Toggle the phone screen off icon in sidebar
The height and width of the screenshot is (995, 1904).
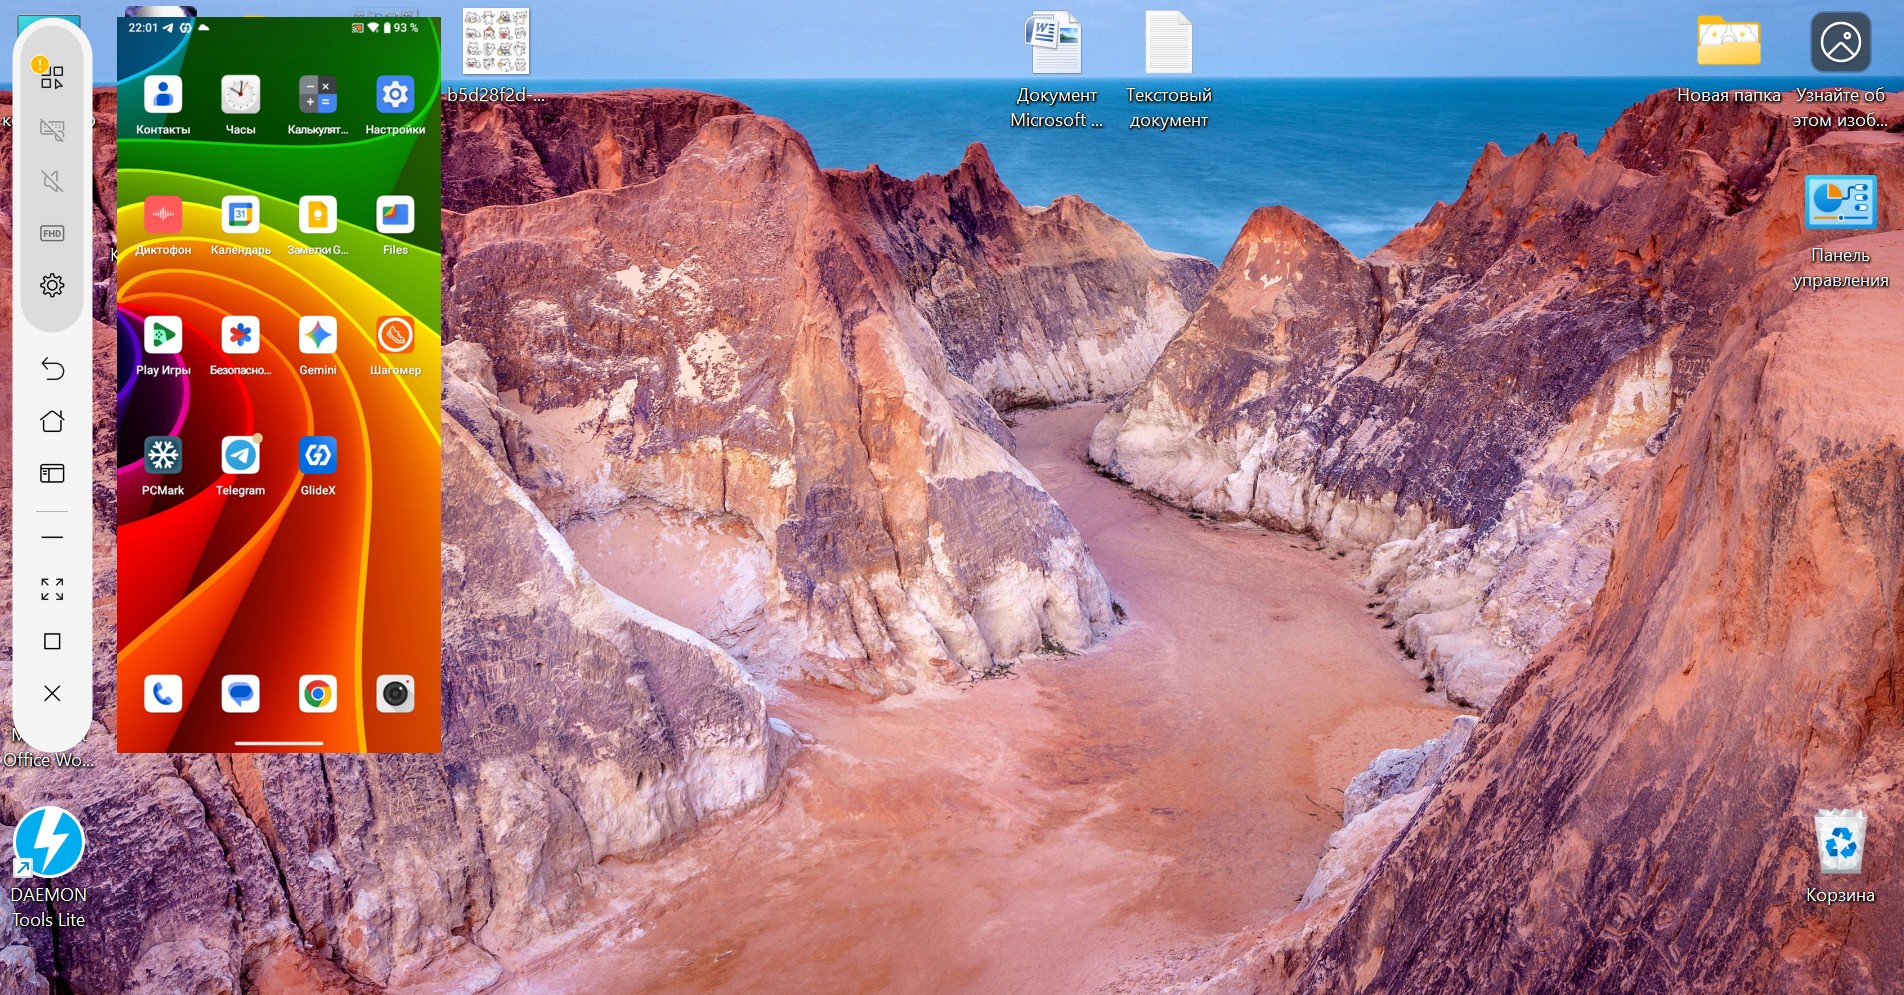point(52,129)
